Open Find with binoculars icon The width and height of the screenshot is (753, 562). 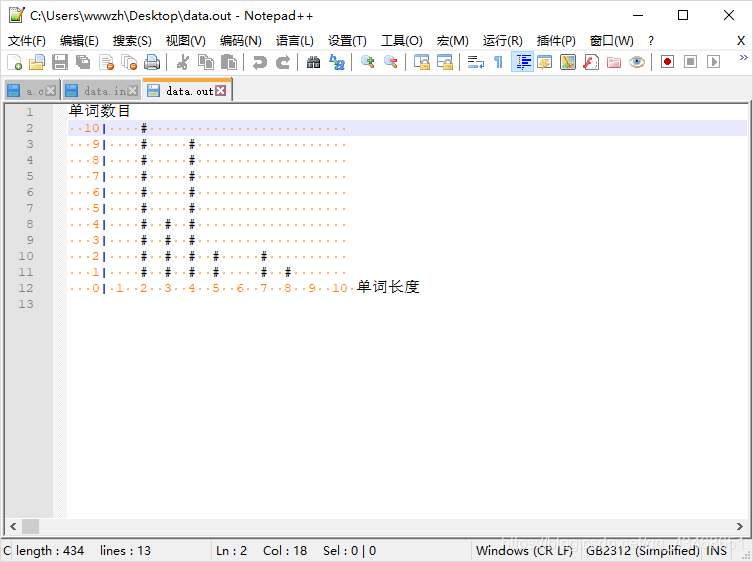point(314,62)
